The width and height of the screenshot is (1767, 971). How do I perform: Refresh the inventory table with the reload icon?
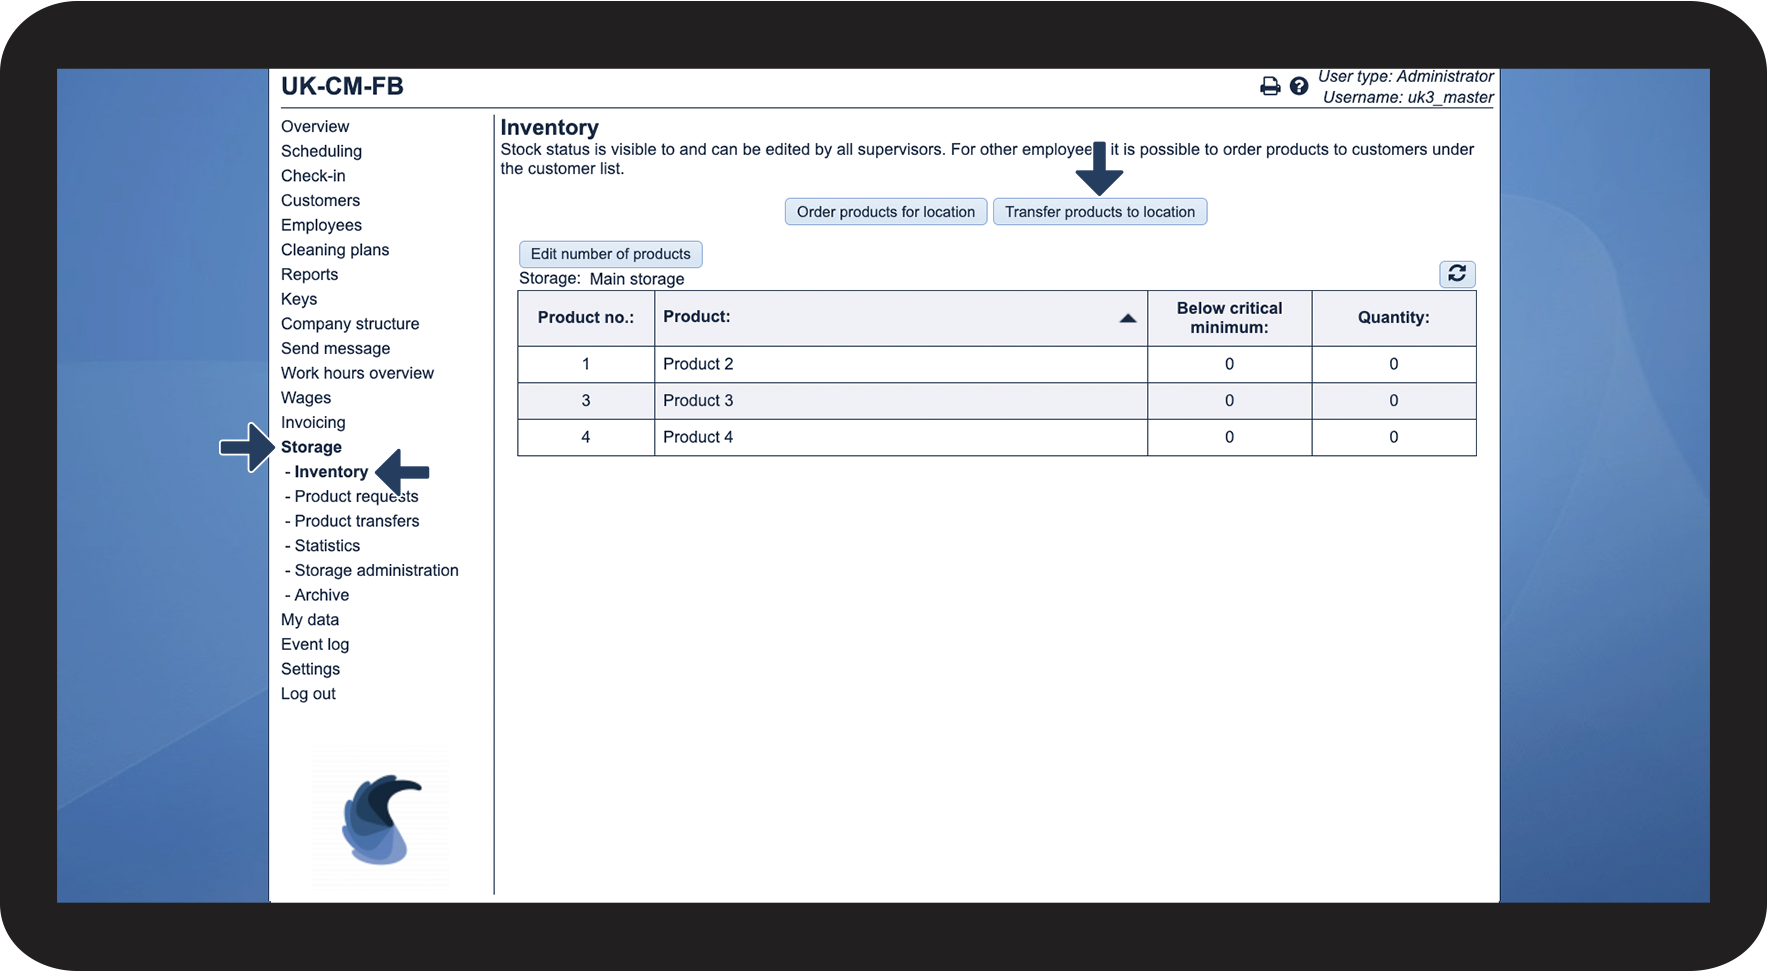1457,274
